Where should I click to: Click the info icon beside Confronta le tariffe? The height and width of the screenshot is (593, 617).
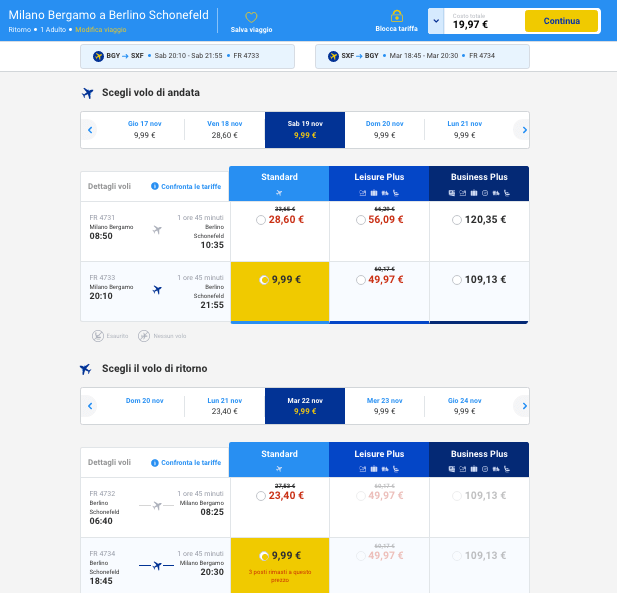pyautogui.click(x=154, y=186)
